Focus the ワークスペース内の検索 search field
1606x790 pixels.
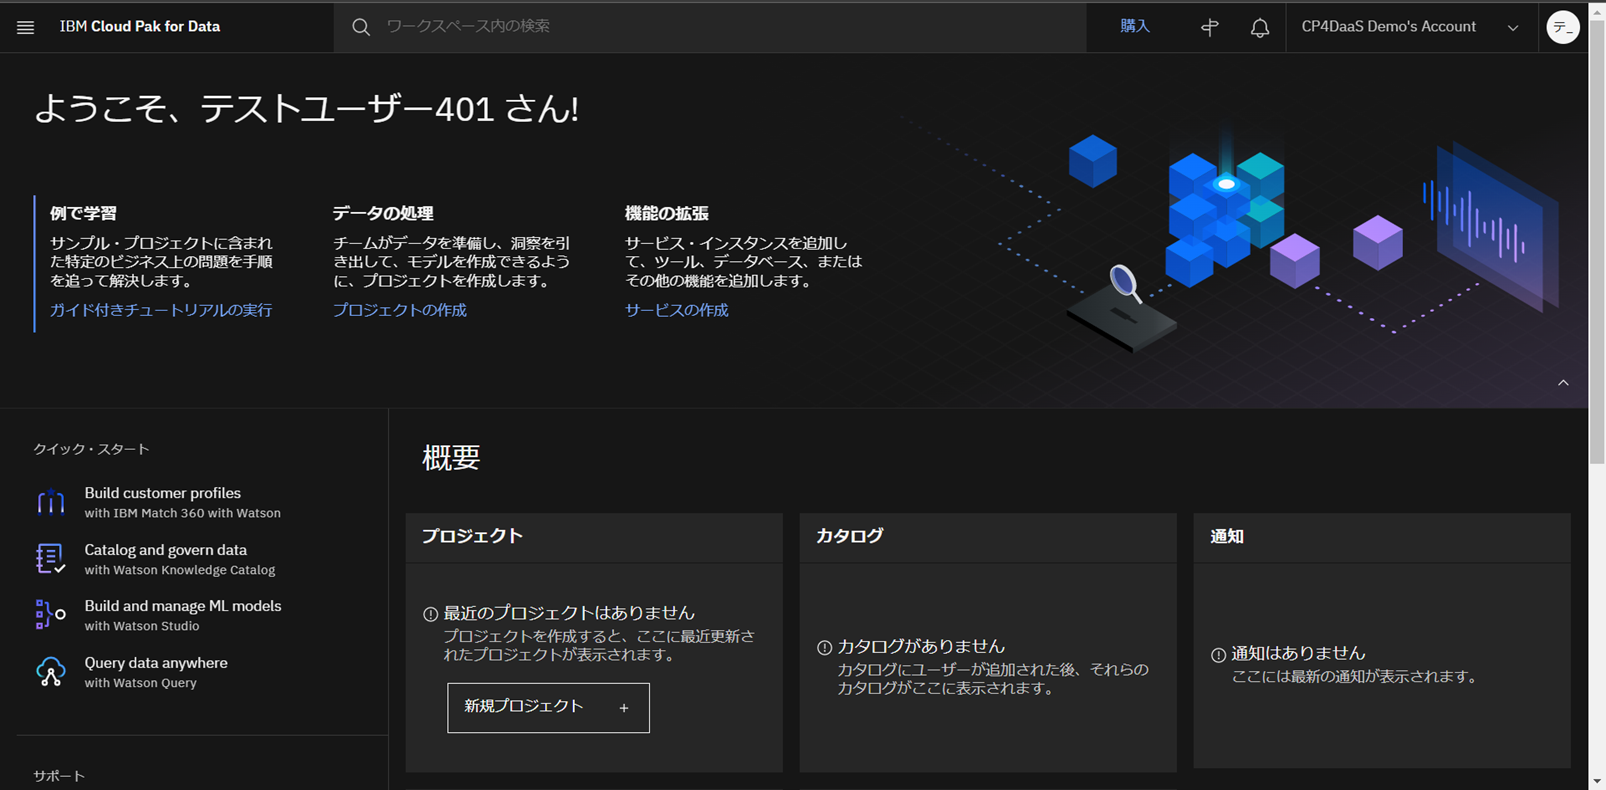coord(710,27)
